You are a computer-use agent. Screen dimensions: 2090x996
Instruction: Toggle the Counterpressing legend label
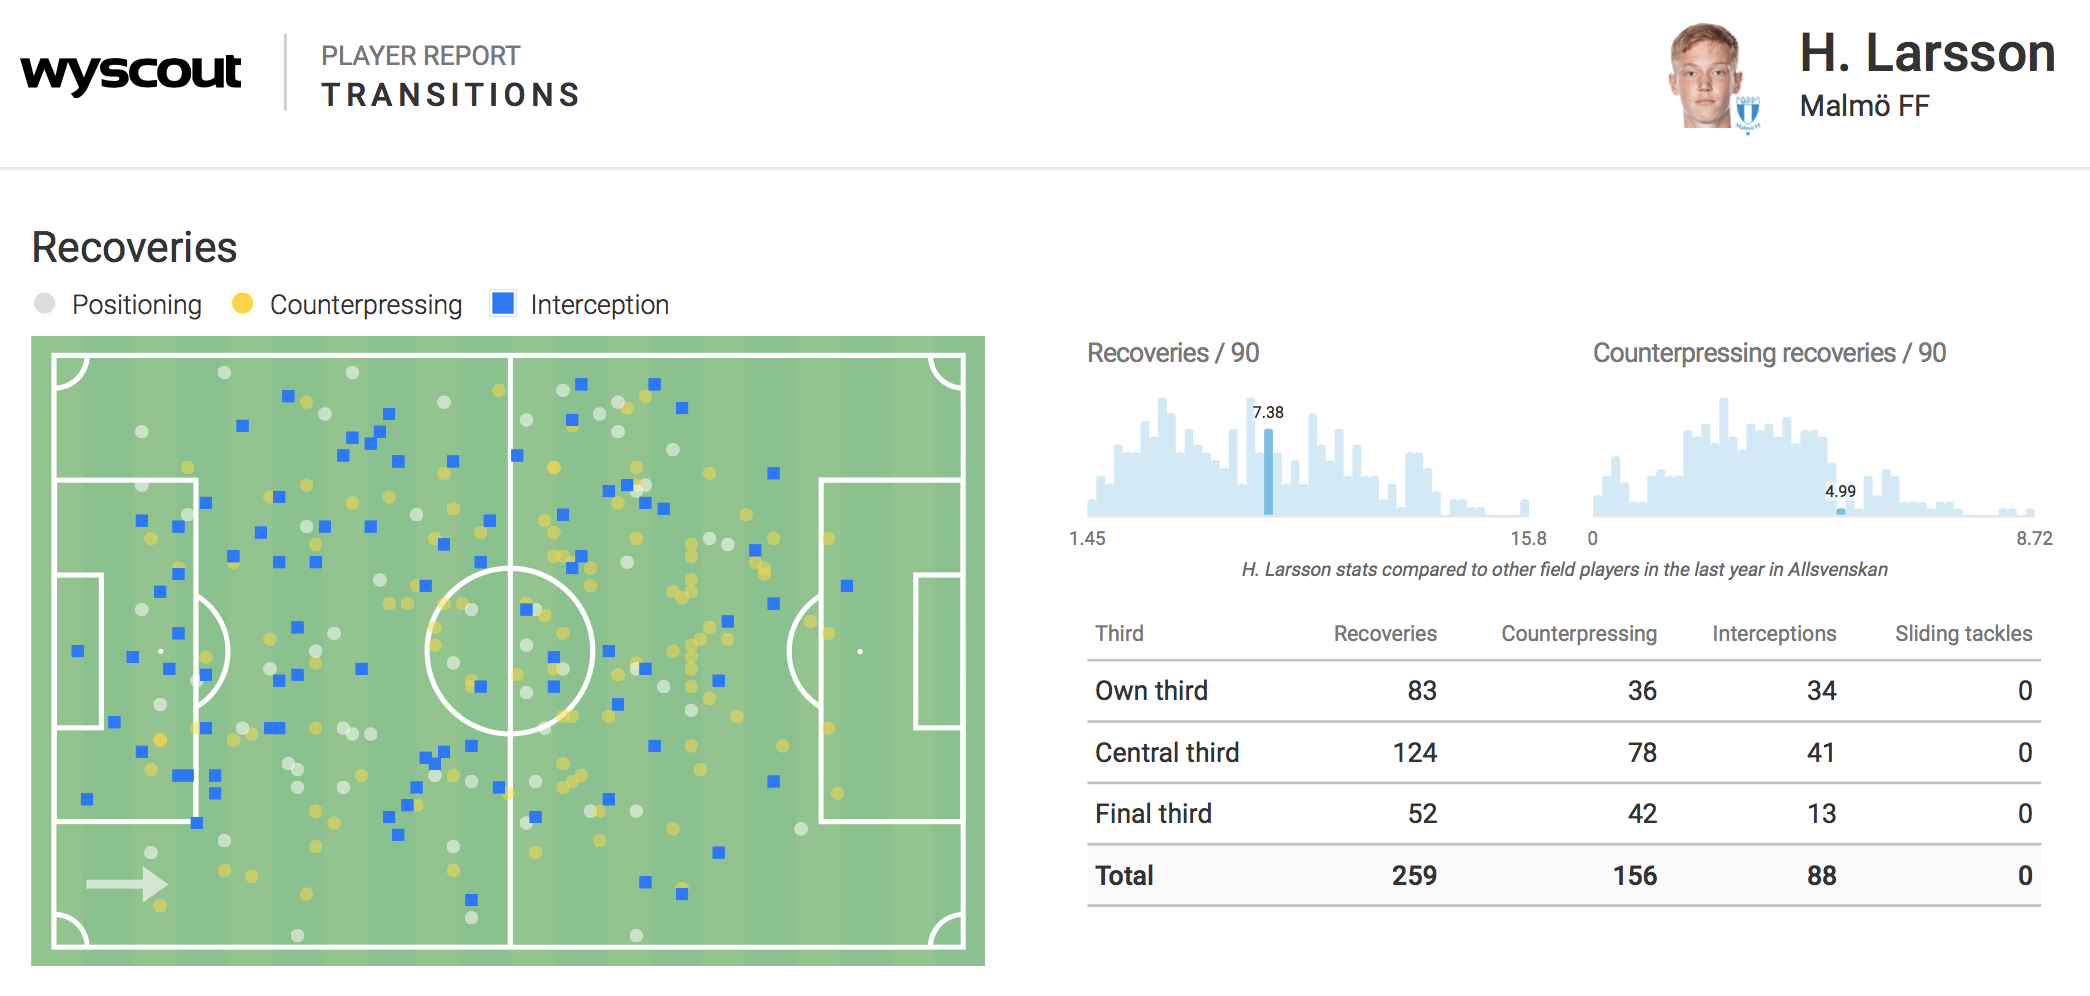click(x=366, y=305)
